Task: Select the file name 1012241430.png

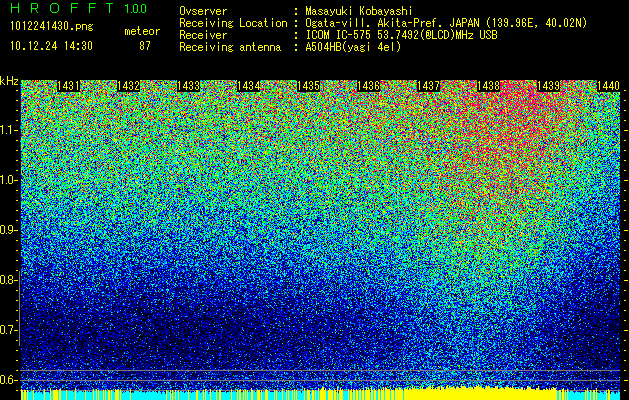Action: point(52,27)
